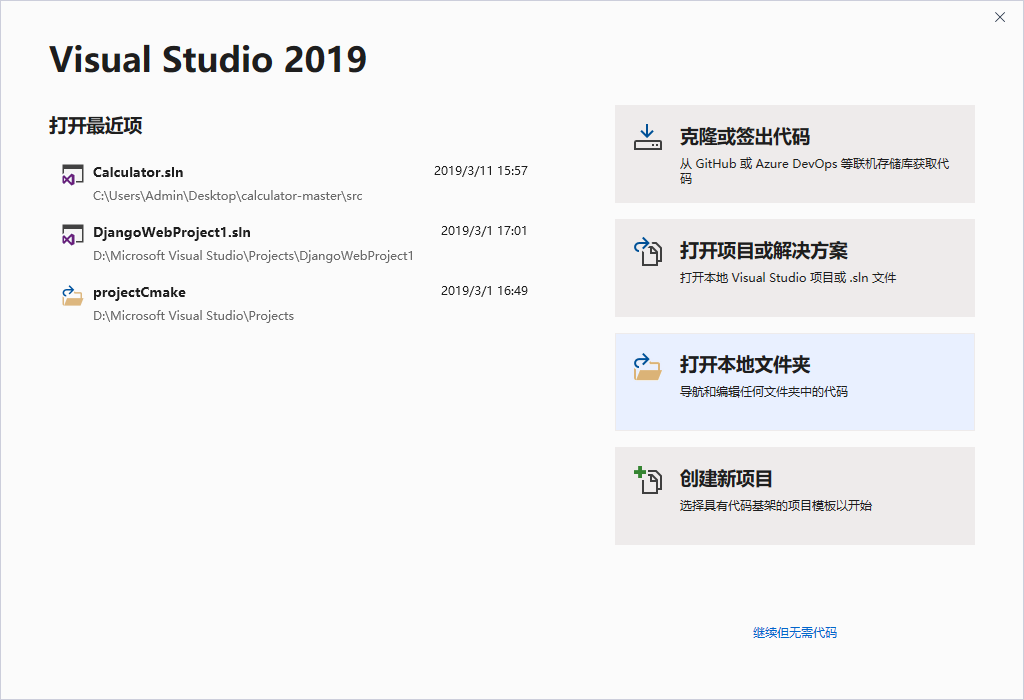Click path D:\Microsoft Visual Studio\Projects\DjangoWebProject1

click(x=253, y=256)
